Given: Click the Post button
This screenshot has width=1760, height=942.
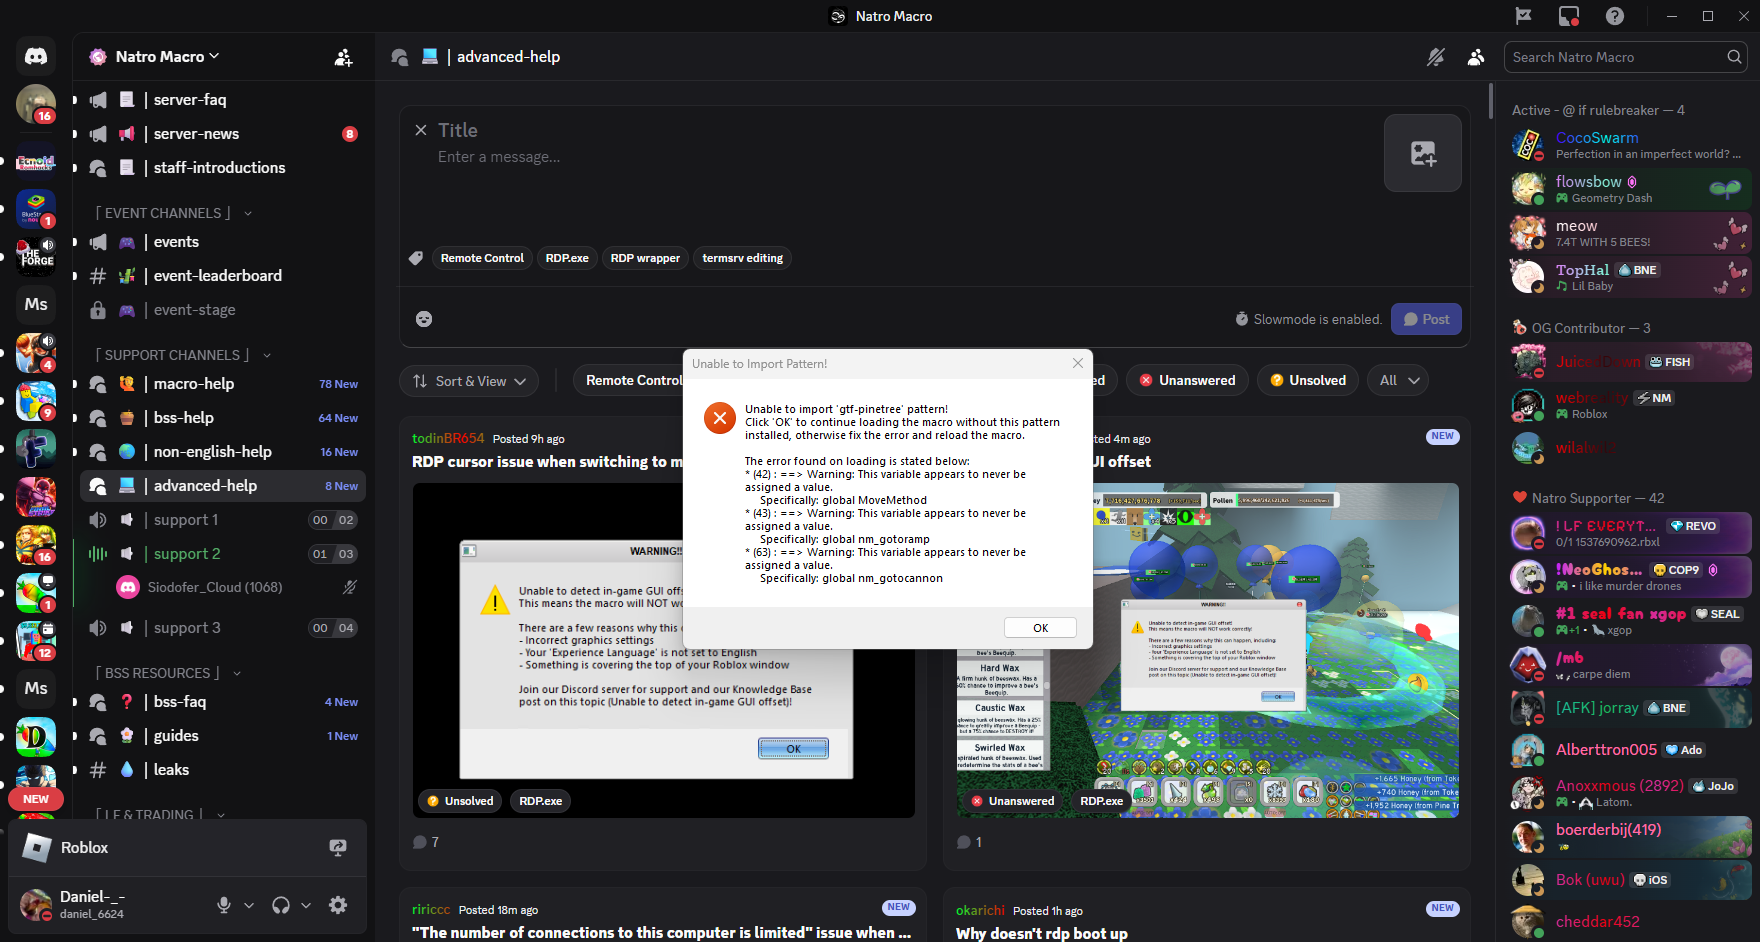Looking at the screenshot, I should click(1426, 319).
